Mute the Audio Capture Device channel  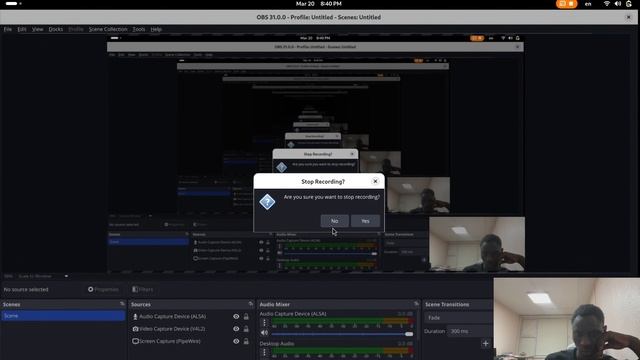click(264, 333)
